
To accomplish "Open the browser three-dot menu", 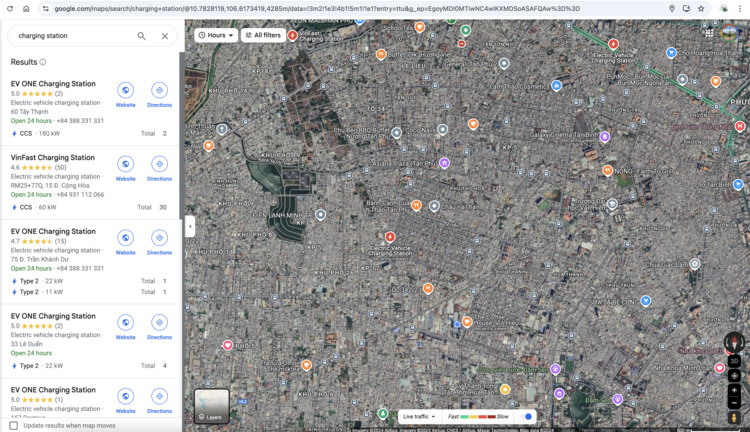I will coord(740,9).
